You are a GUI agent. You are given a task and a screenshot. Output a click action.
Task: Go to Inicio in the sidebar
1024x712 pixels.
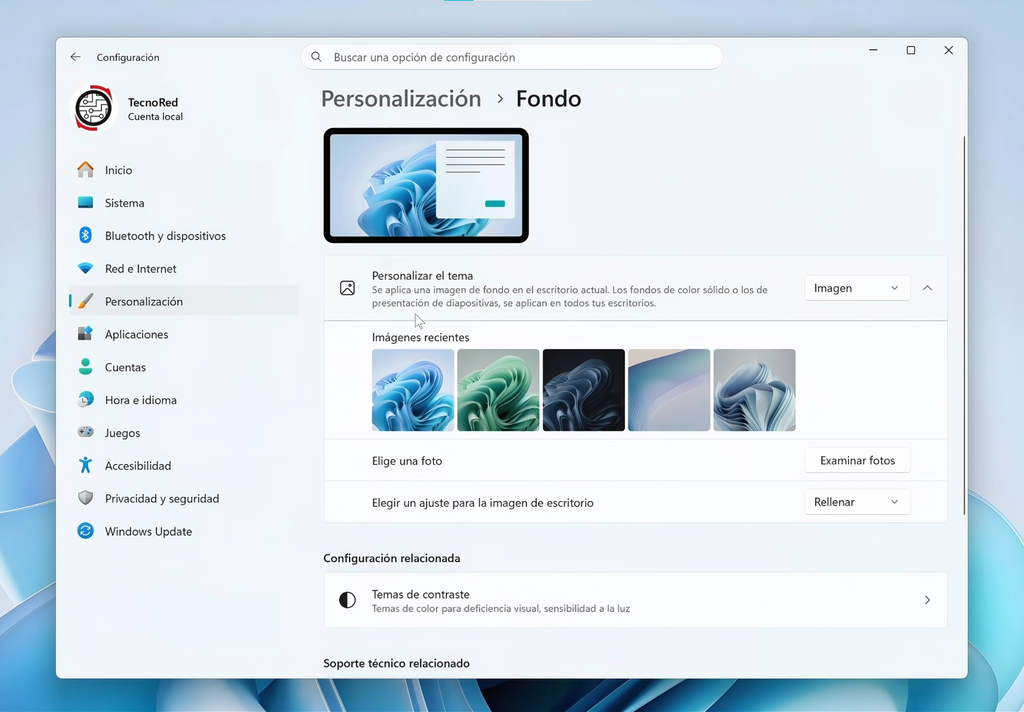[184, 170]
